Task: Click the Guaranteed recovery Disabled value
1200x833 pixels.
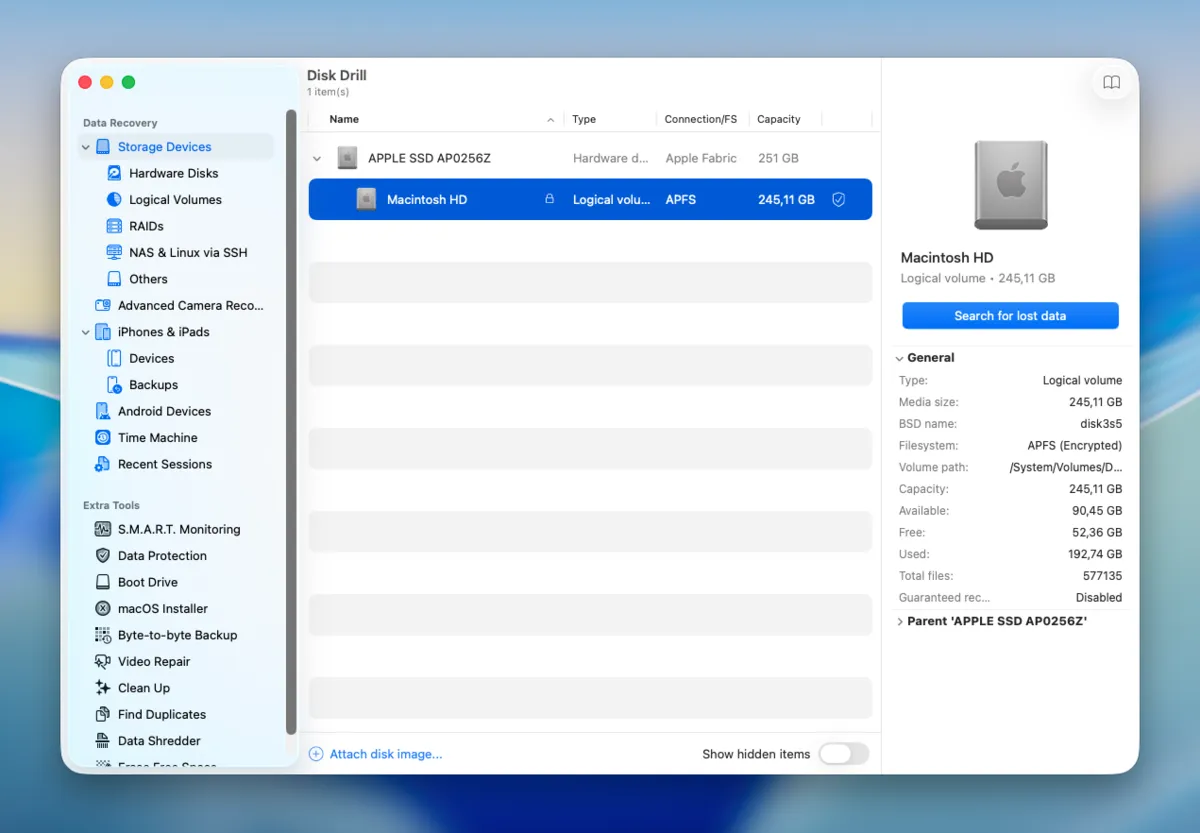Action: pyautogui.click(x=1099, y=598)
